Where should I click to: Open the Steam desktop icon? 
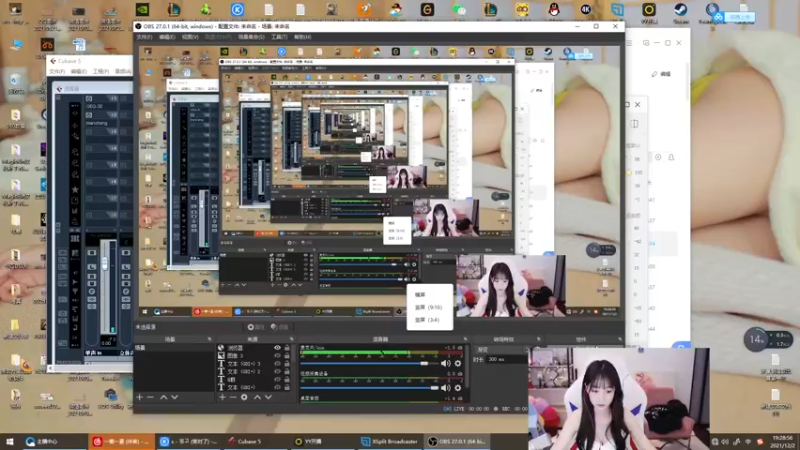coord(681,10)
